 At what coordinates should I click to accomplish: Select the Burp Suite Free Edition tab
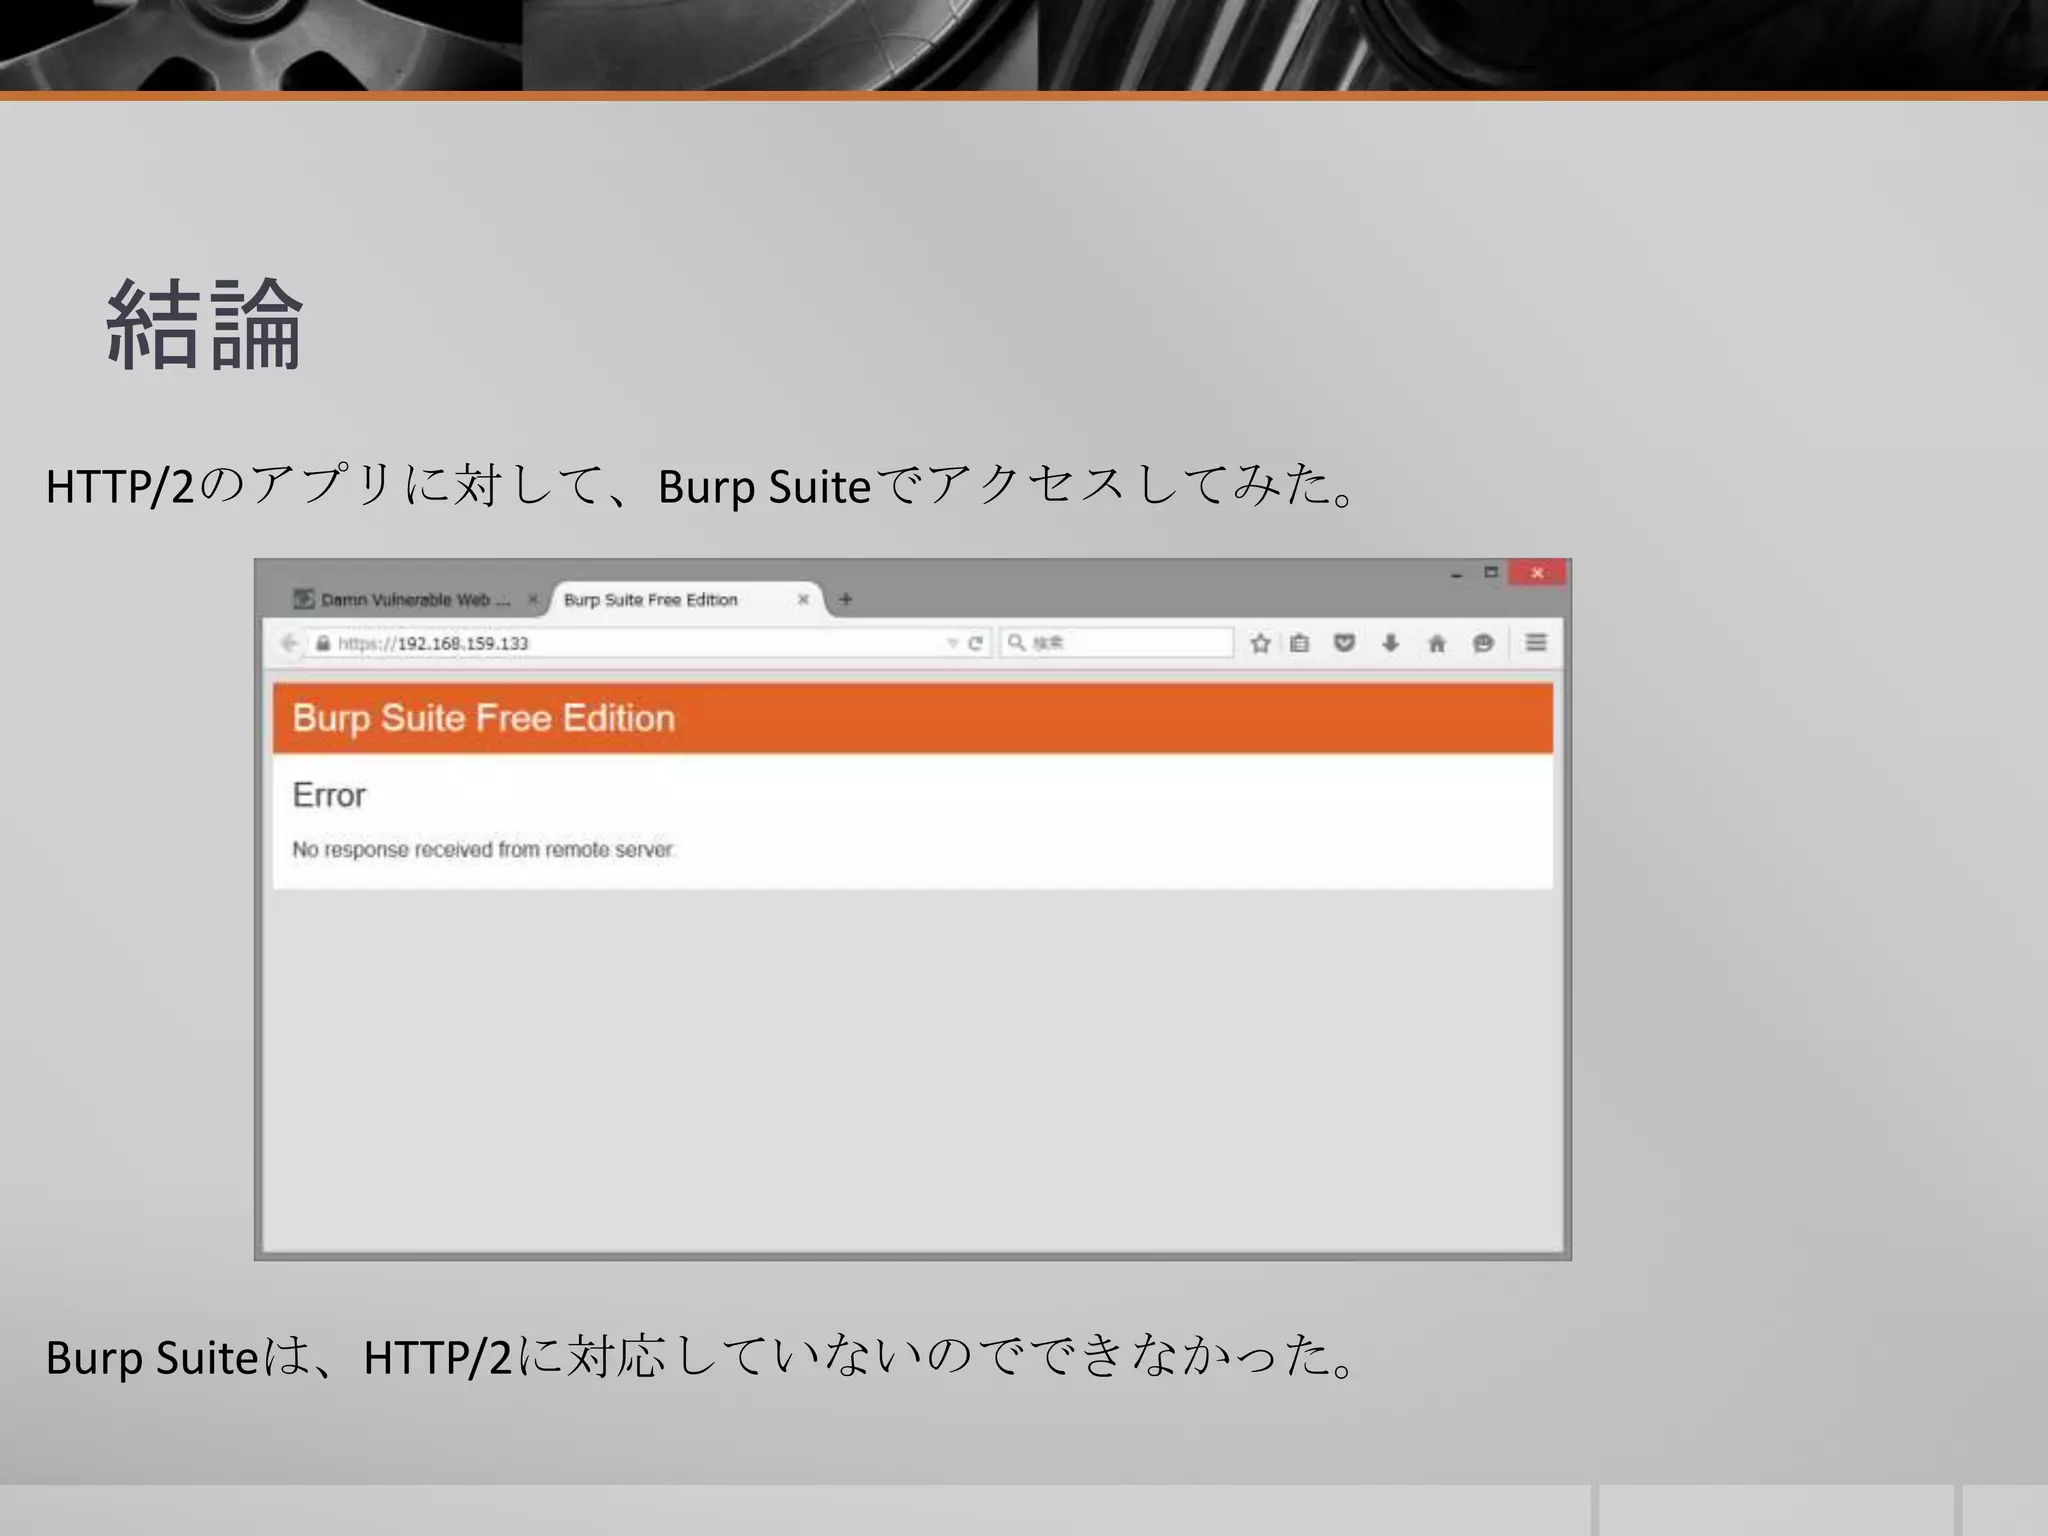tap(686, 600)
